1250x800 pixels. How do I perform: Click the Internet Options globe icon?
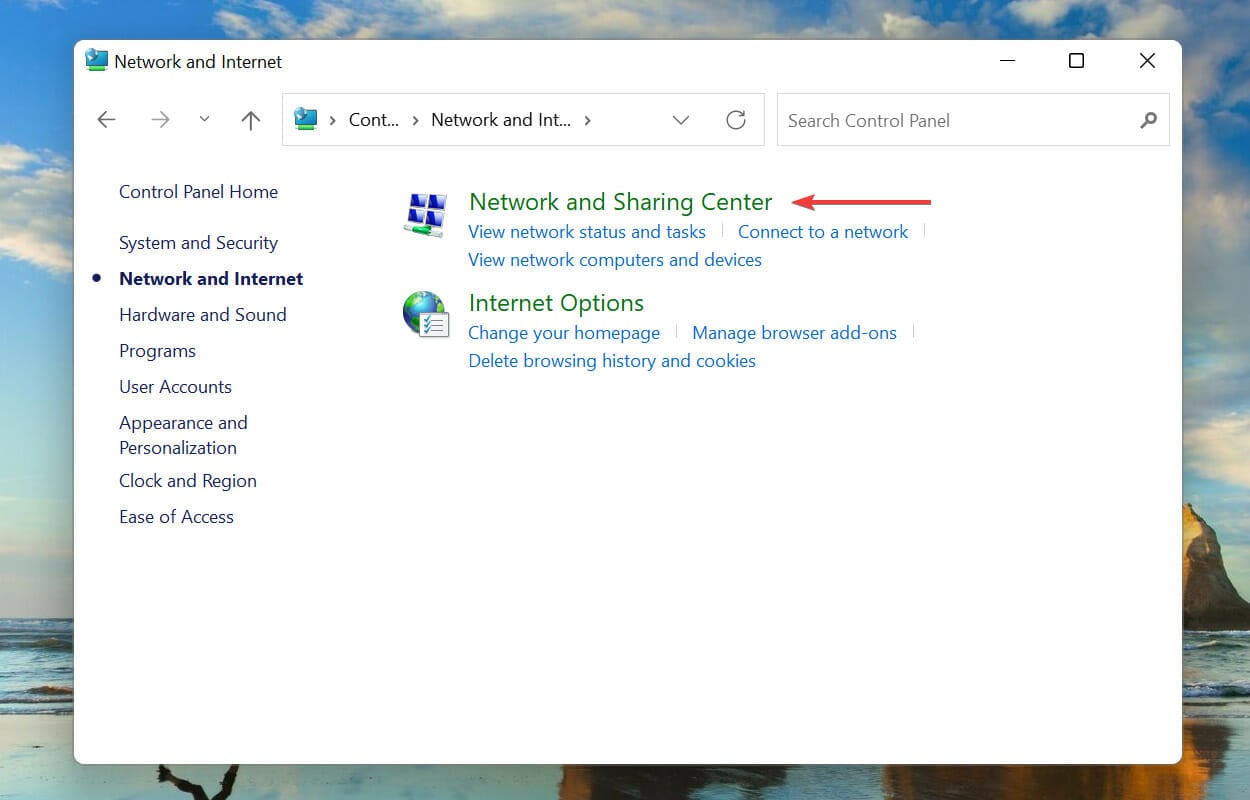click(425, 315)
